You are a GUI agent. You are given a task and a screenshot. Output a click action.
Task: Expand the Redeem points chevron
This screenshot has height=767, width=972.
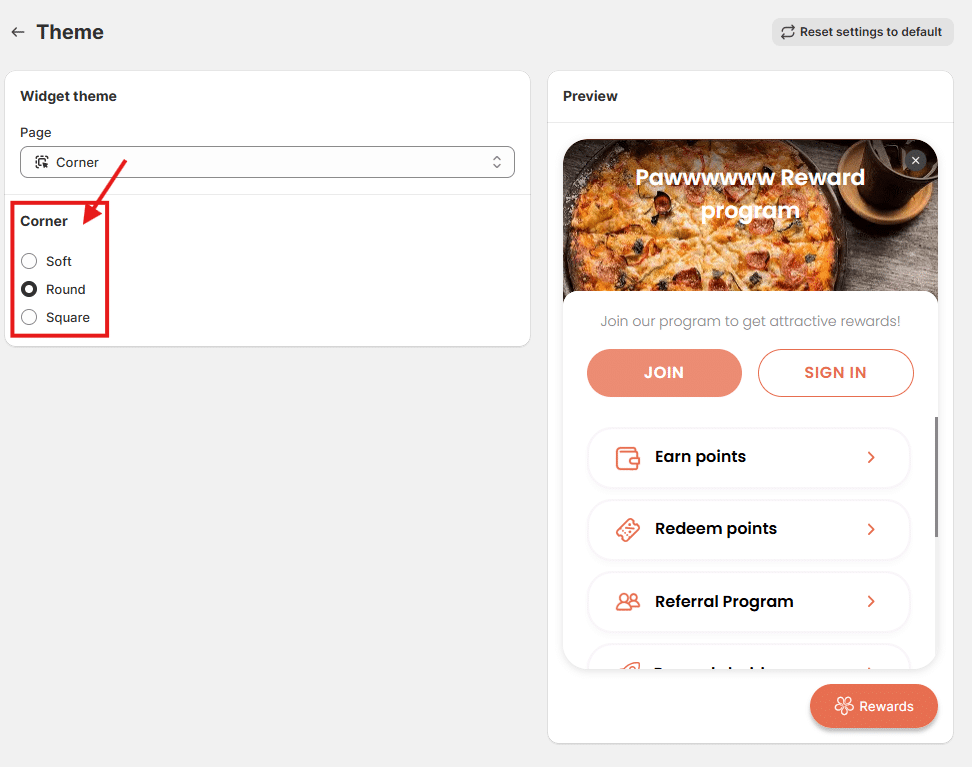click(x=871, y=529)
